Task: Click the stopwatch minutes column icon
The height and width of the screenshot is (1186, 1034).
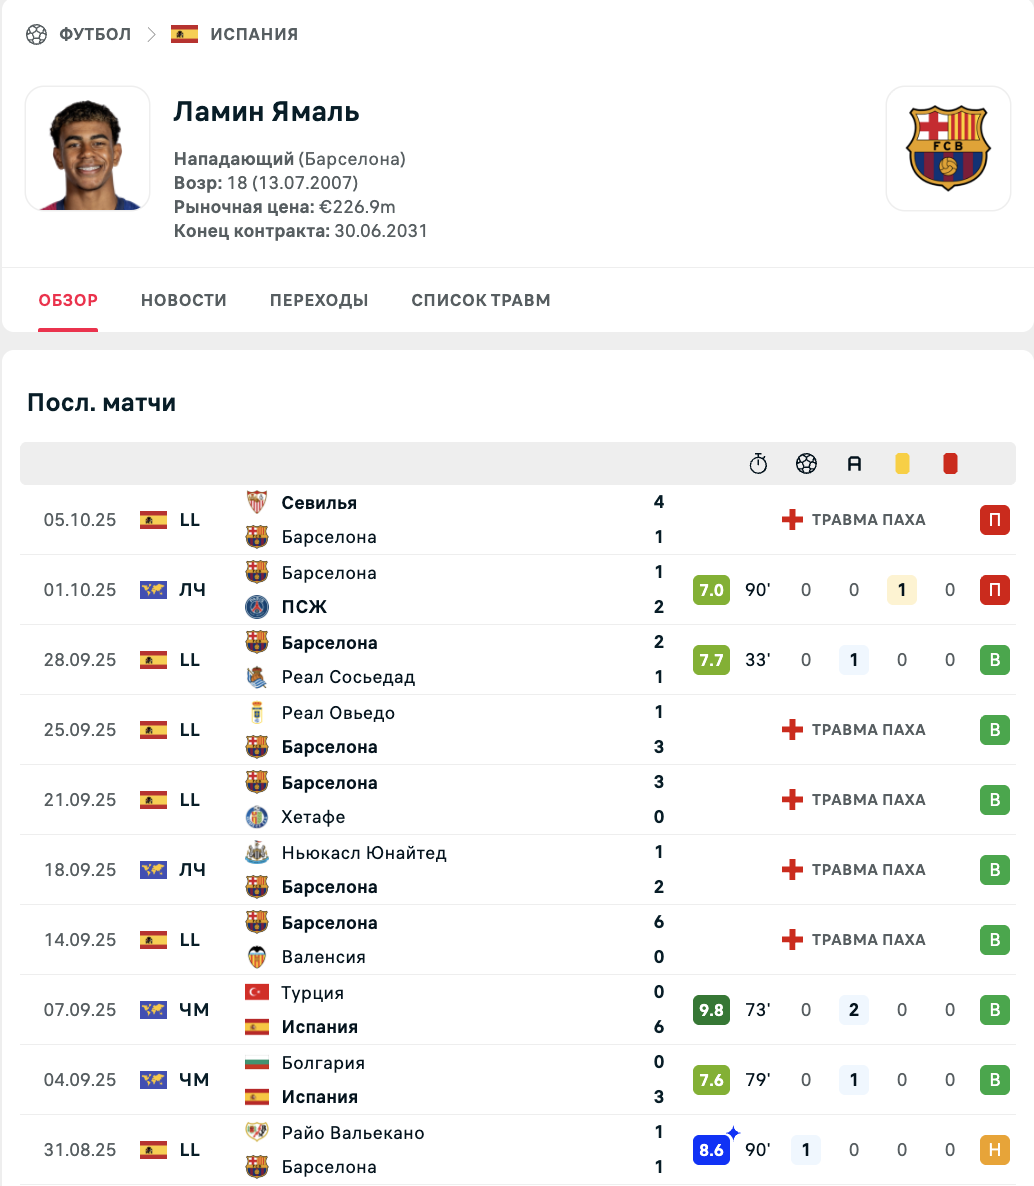Action: (x=758, y=464)
